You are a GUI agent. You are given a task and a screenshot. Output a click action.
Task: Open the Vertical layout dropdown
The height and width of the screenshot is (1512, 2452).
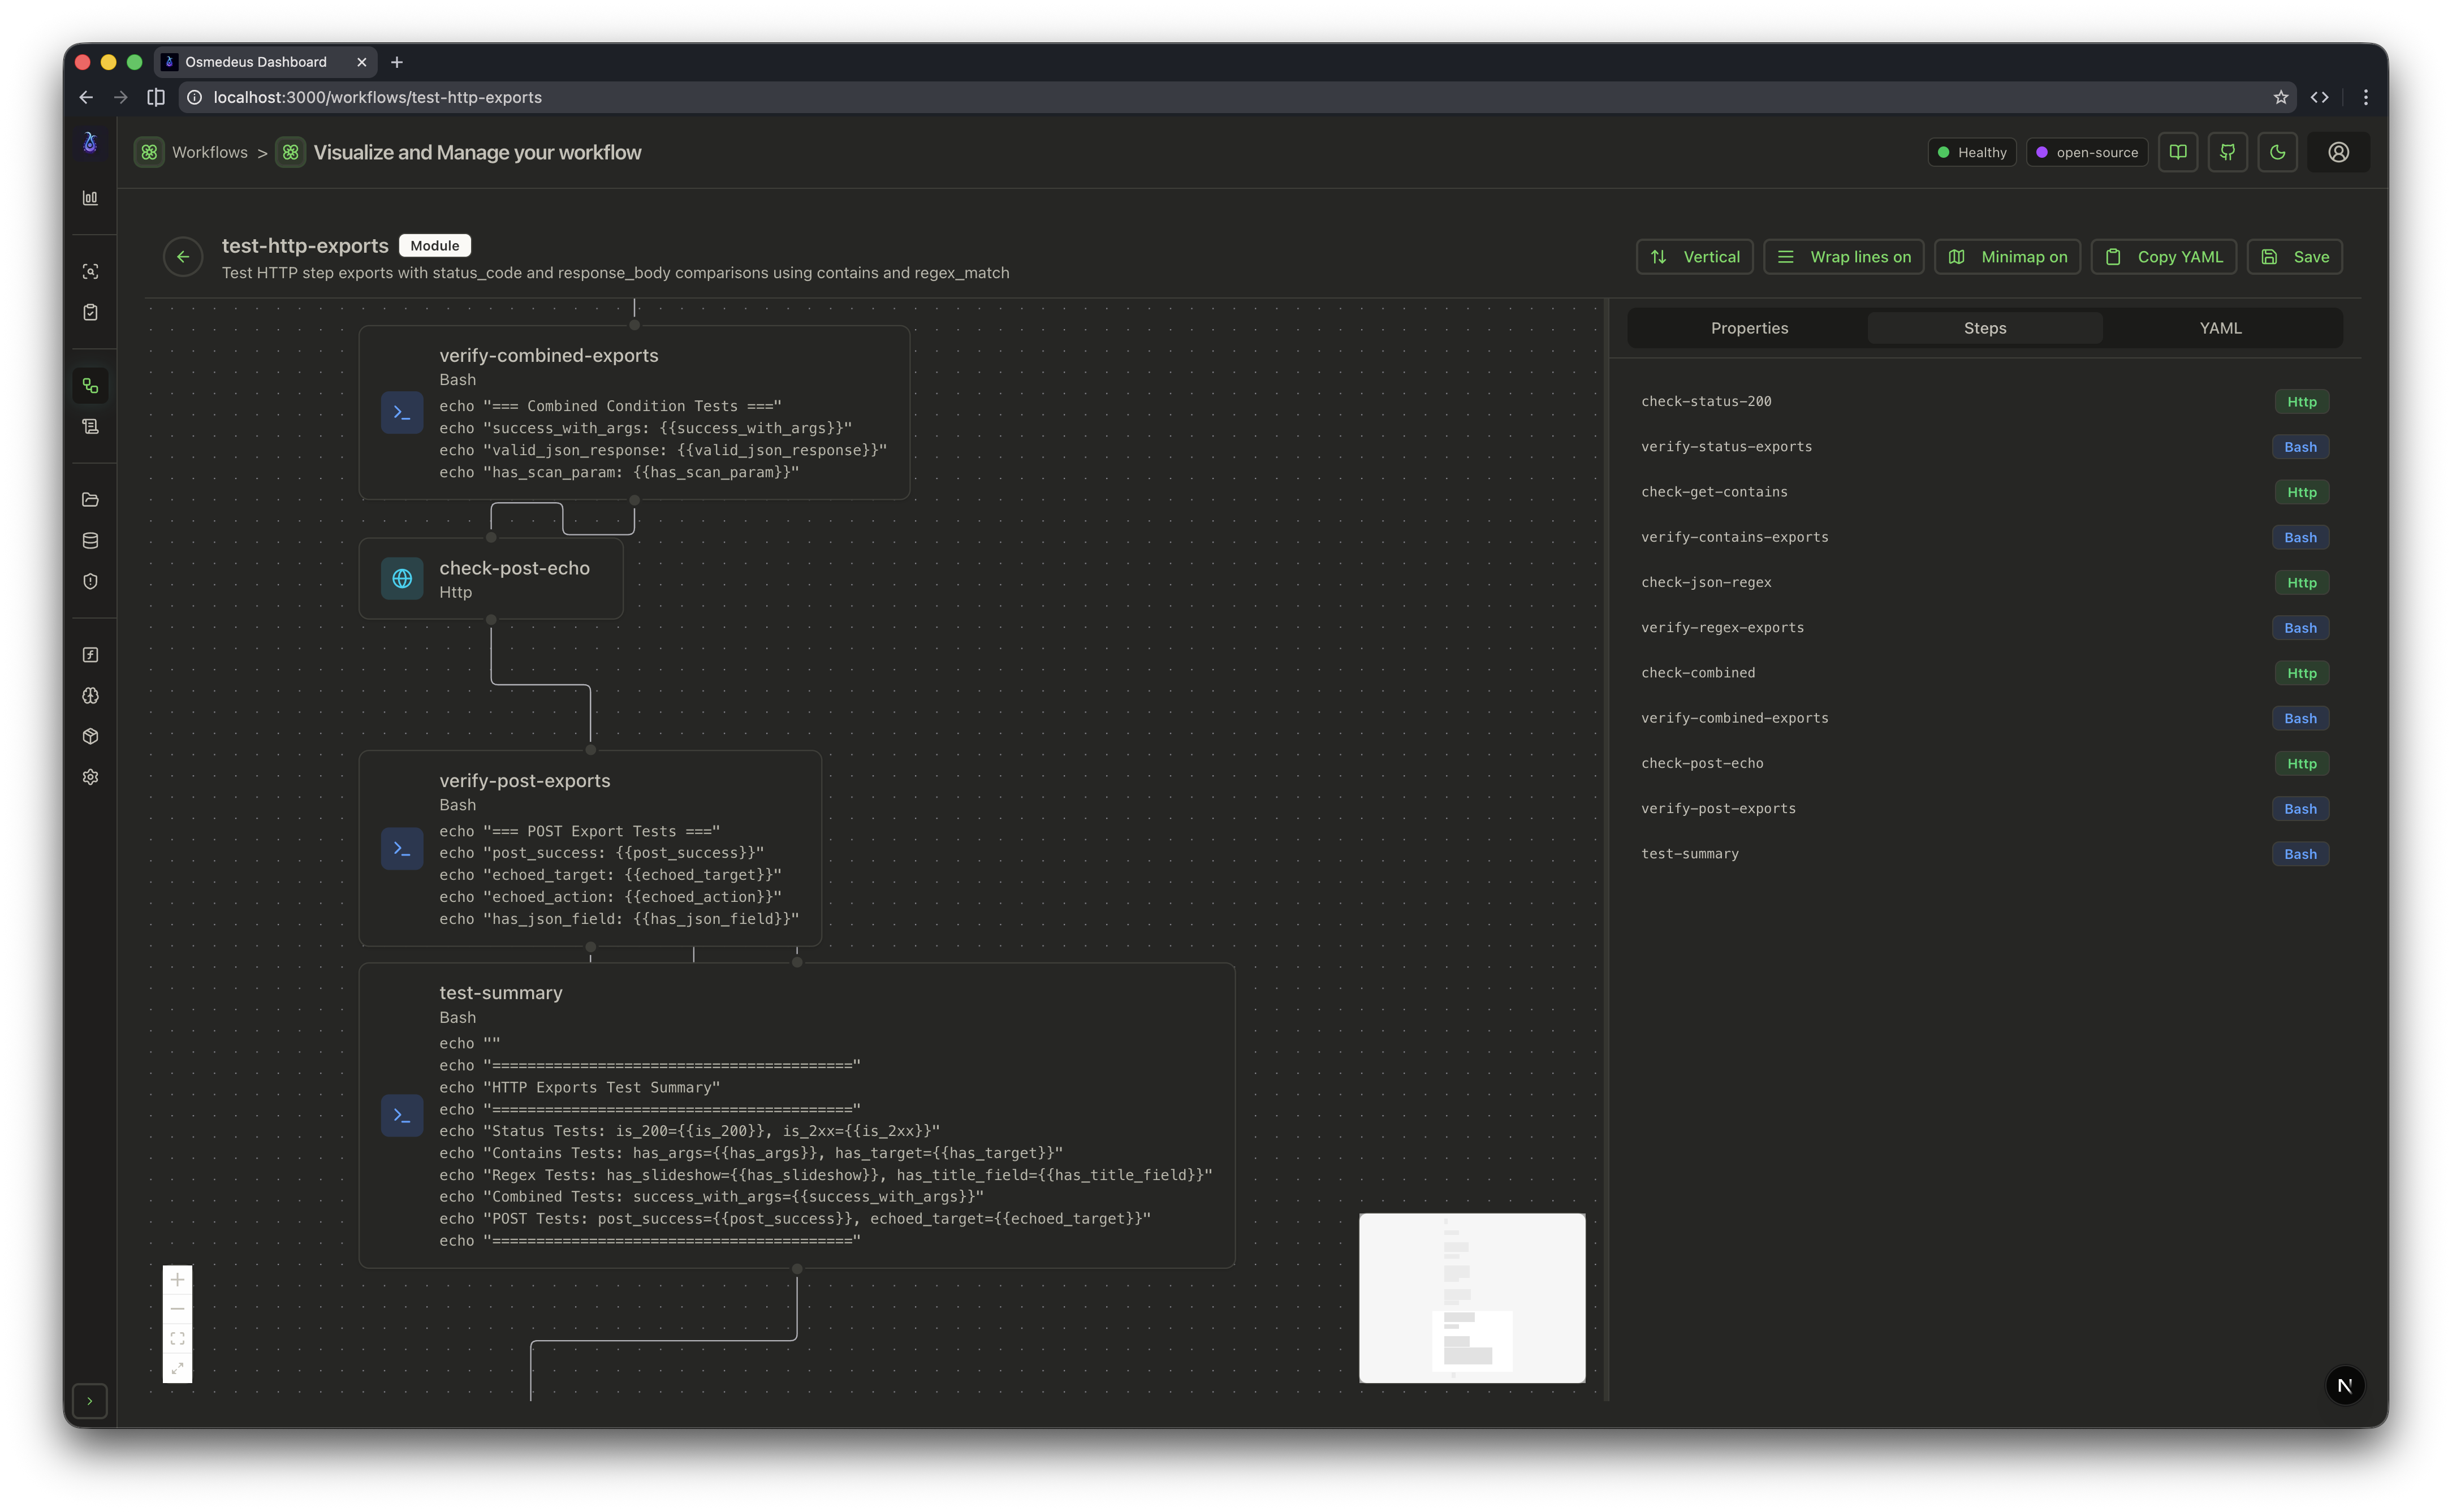[1694, 256]
